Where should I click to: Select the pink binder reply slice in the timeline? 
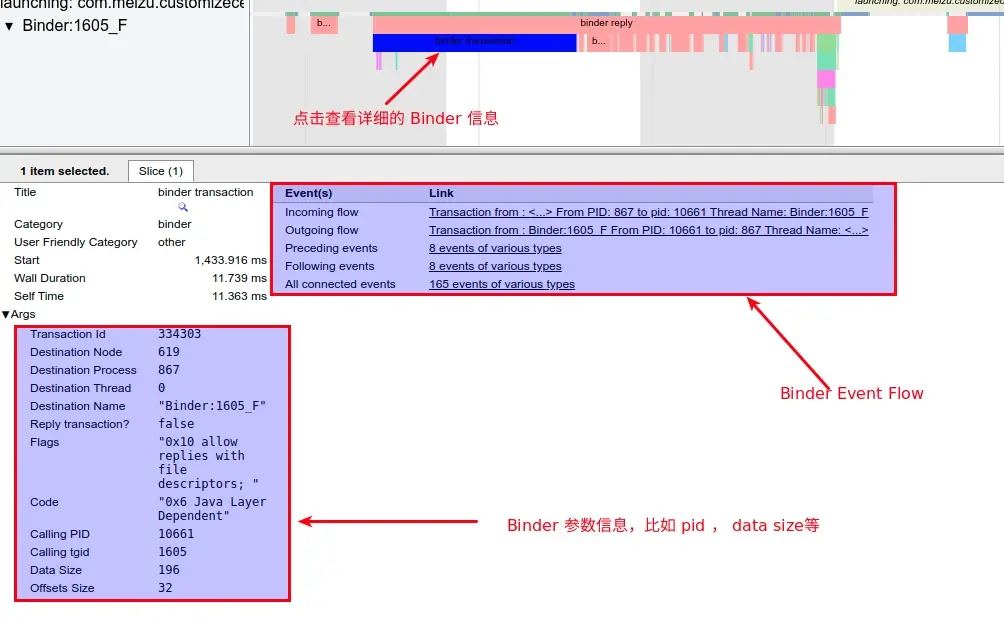pos(606,22)
